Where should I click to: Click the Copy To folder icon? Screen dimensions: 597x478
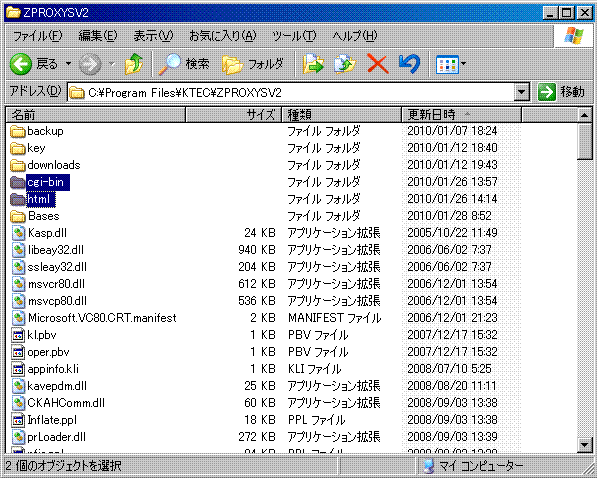(x=345, y=64)
